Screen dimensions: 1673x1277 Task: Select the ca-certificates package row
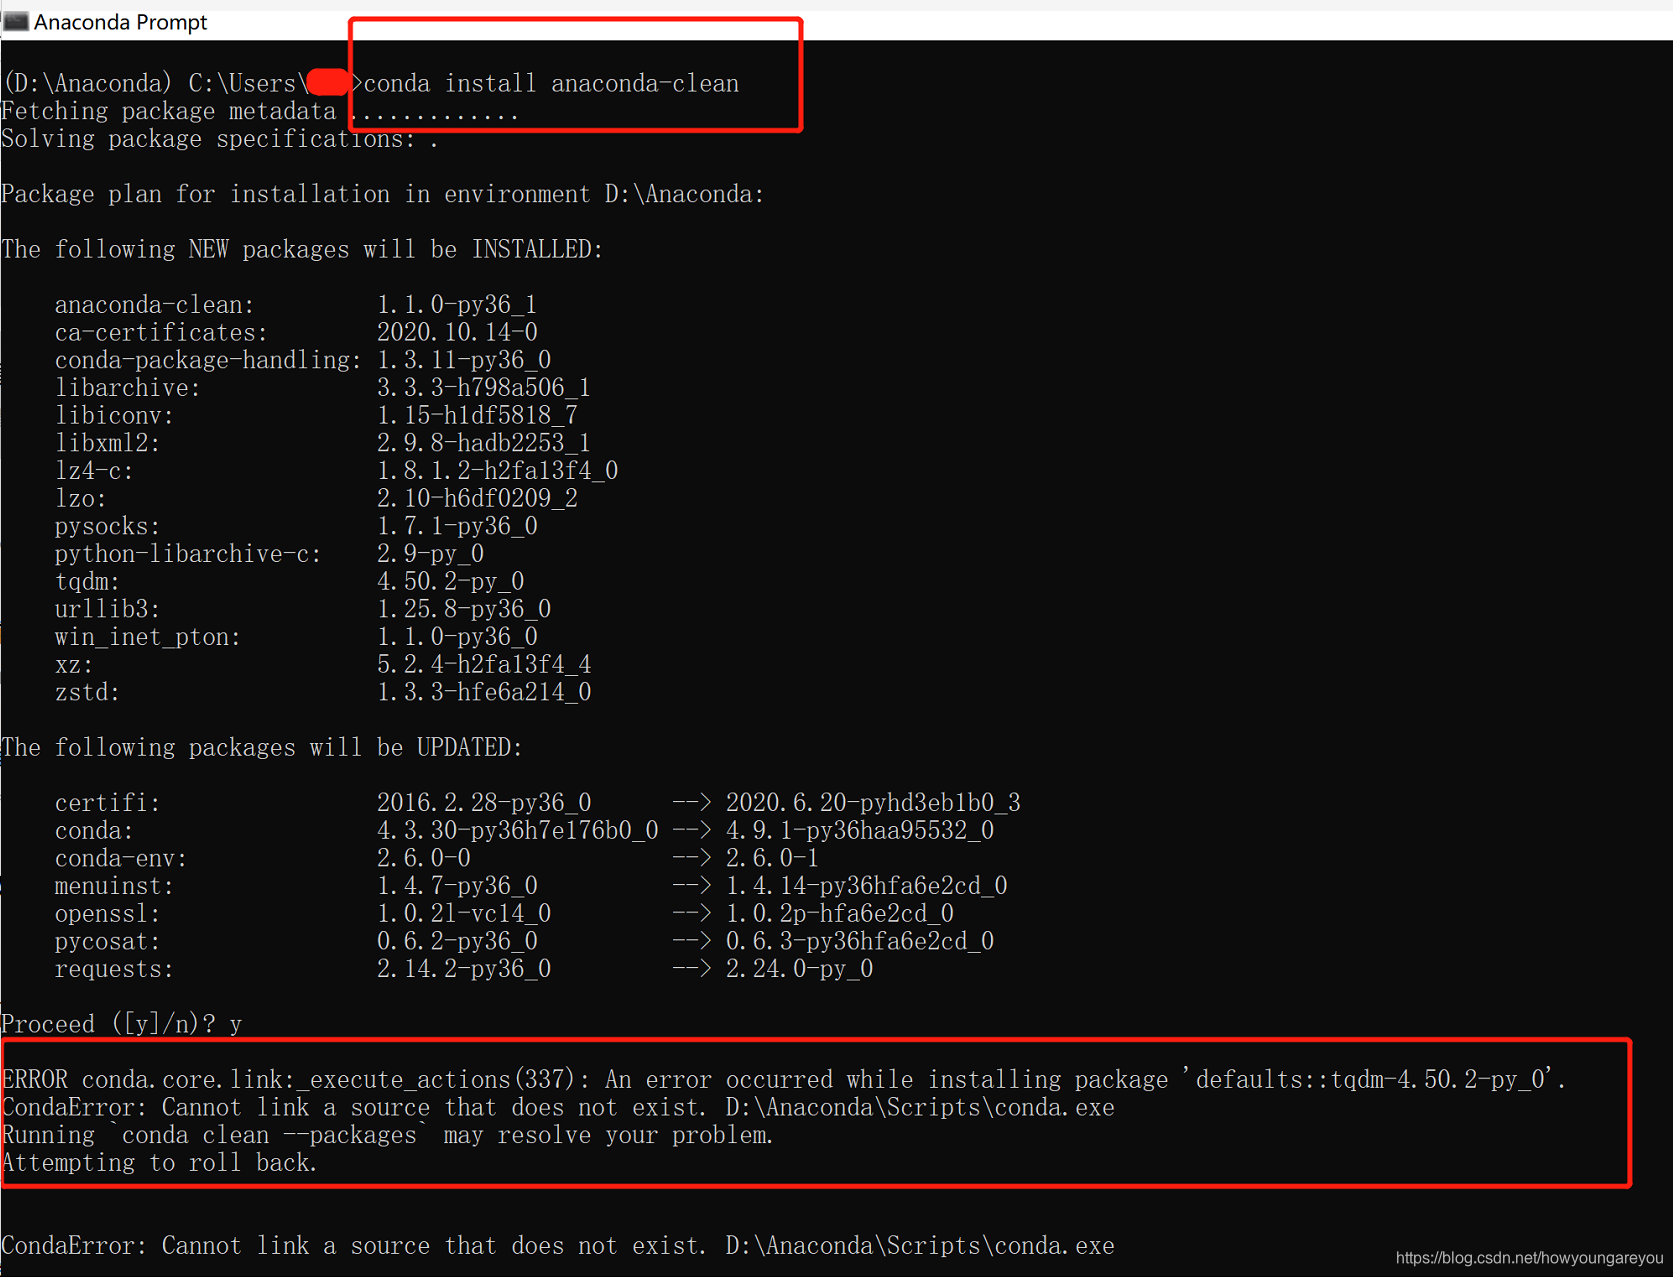coord(296,332)
